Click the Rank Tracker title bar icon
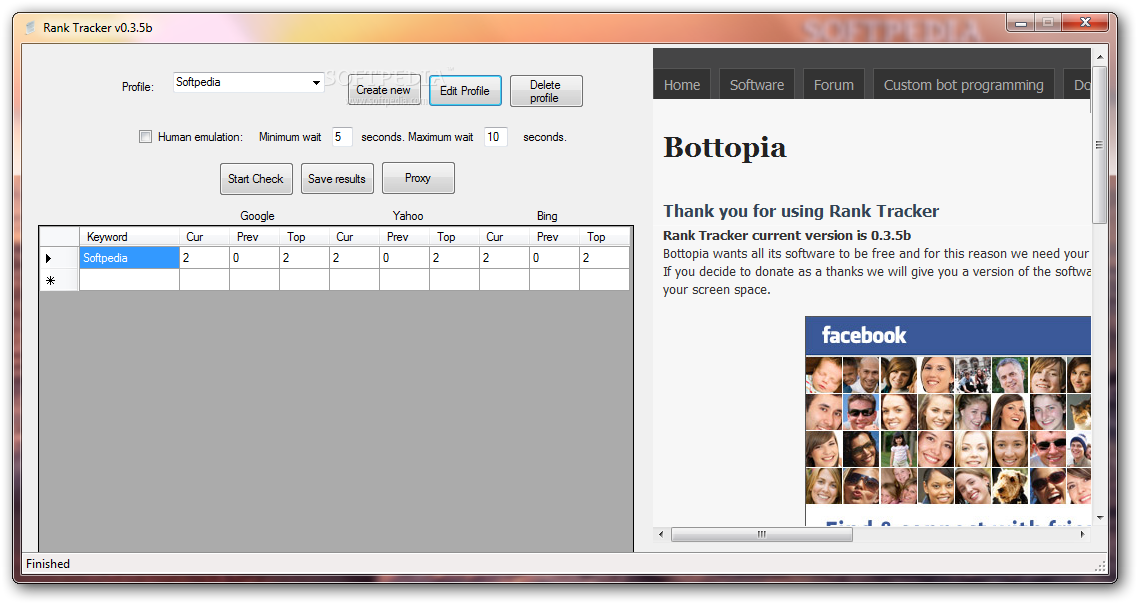Viewport: 1138px width, 604px height. (x=30, y=28)
